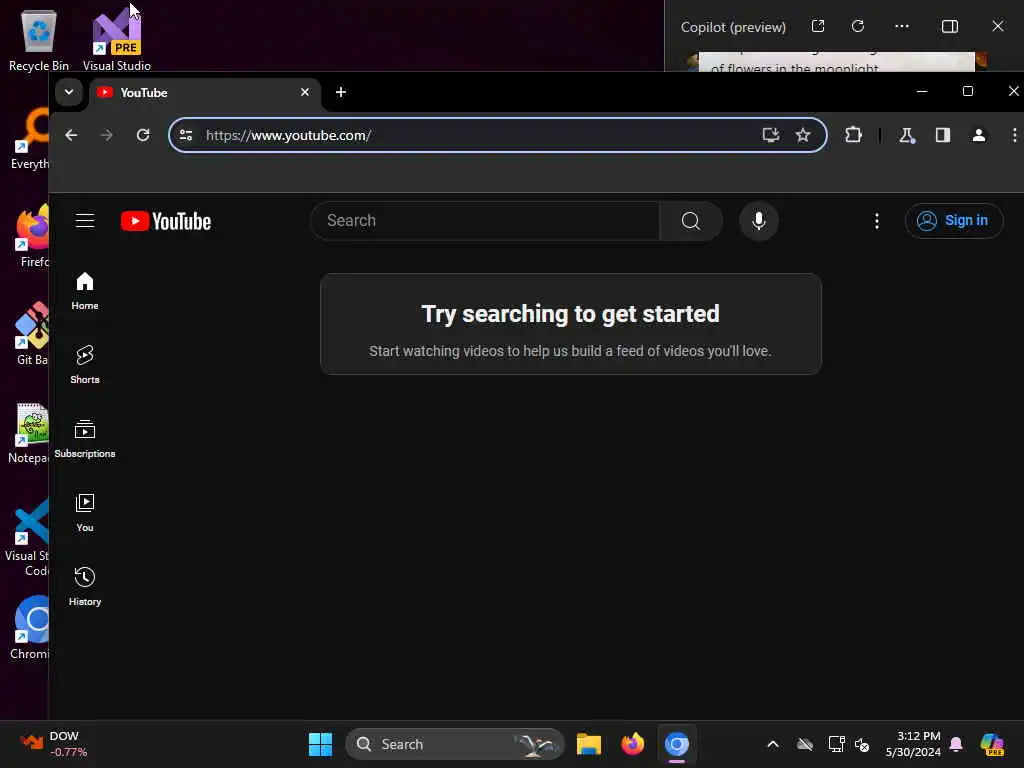Open Copilot more options ellipsis
1024x768 pixels.
901,26
